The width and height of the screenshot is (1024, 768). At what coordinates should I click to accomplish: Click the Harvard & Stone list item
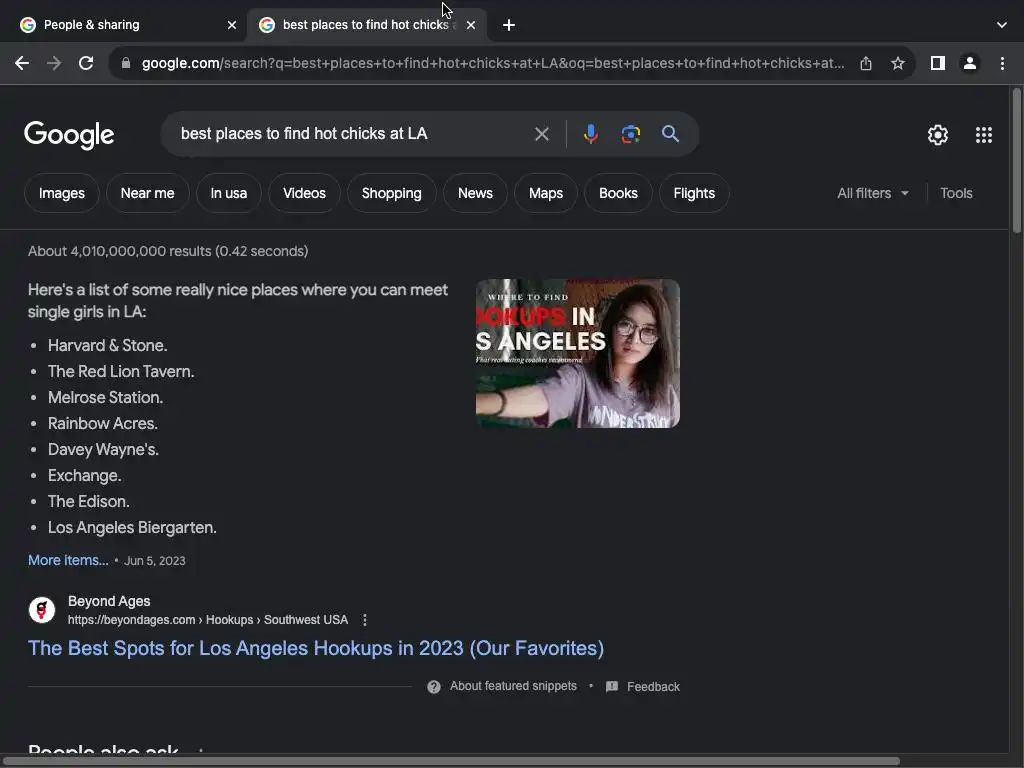(x=108, y=345)
